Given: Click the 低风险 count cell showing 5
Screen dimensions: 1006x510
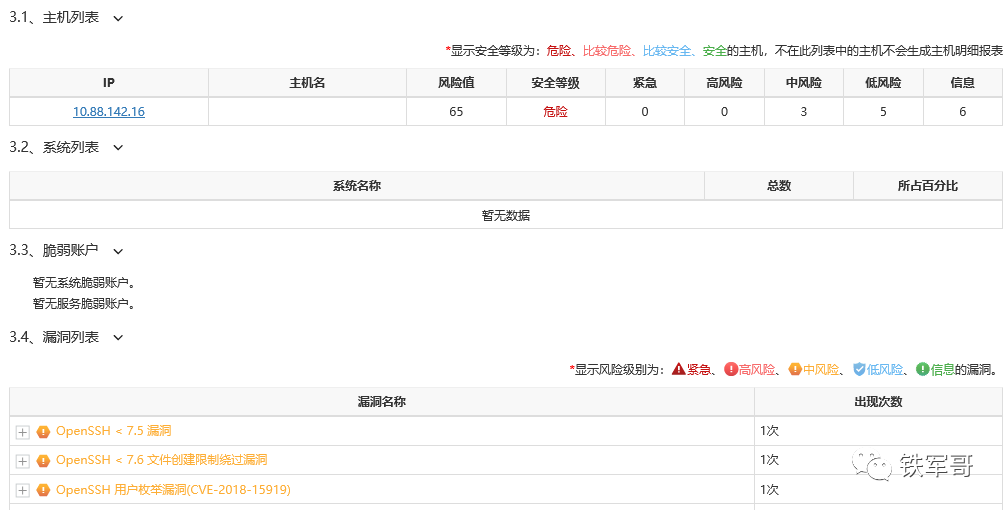Looking at the screenshot, I should (x=883, y=112).
